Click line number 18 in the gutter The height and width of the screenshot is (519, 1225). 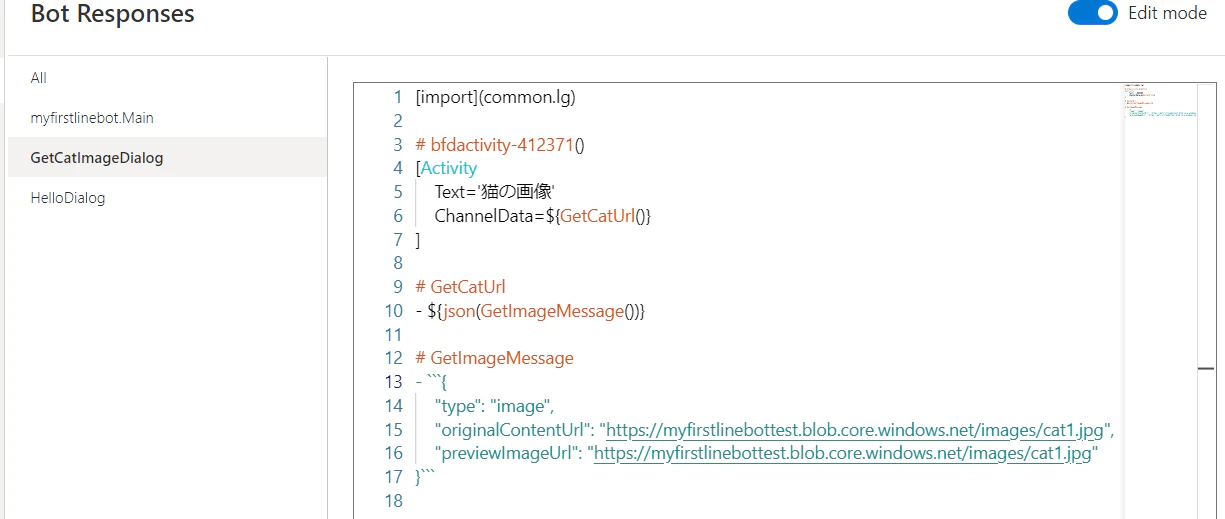pos(393,502)
